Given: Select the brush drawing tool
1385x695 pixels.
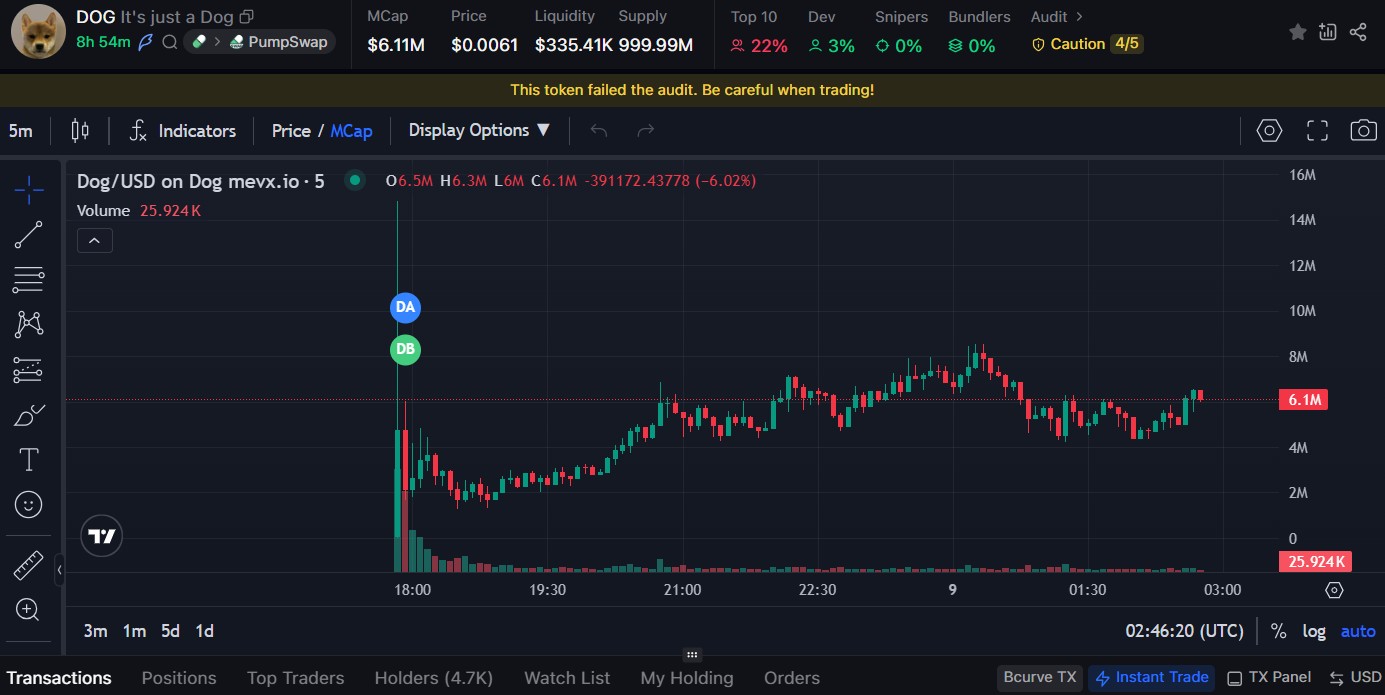Looking at the screenshot, I should (x=29, y=414).
